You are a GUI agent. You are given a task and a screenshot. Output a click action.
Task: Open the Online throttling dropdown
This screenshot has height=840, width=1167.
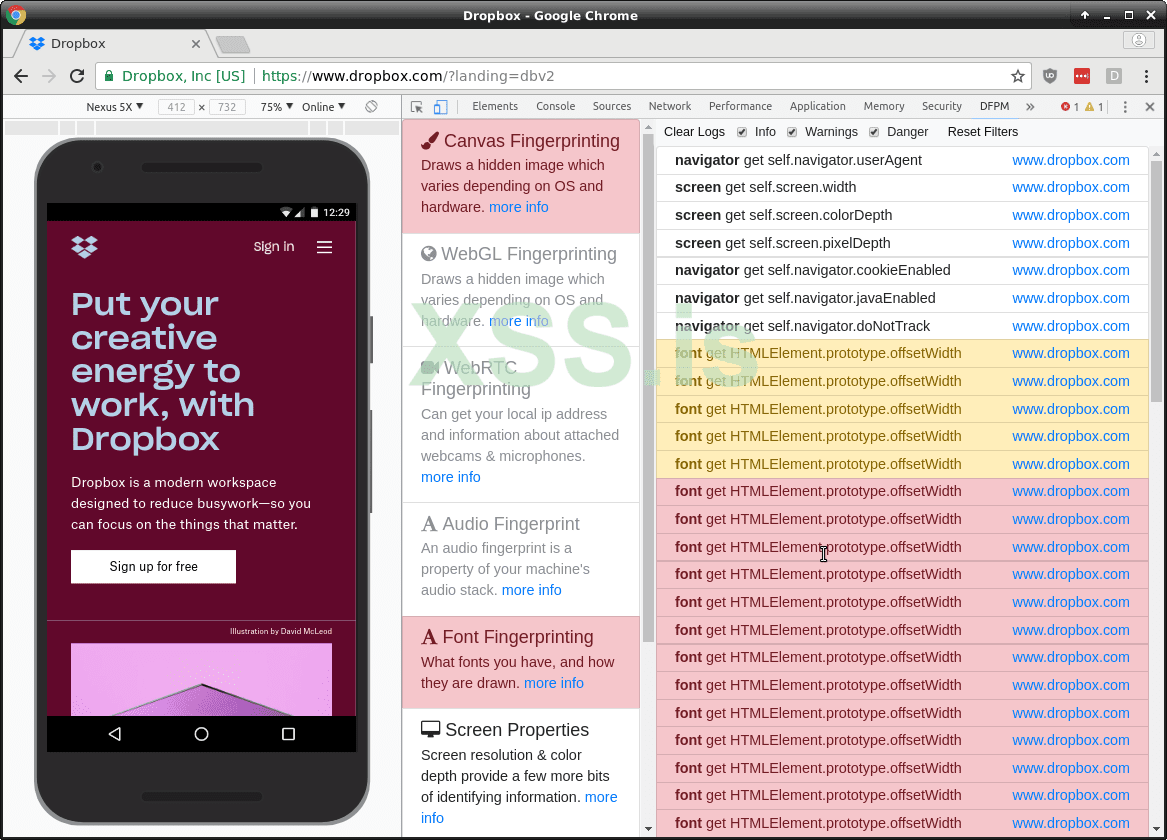point(323,106)
